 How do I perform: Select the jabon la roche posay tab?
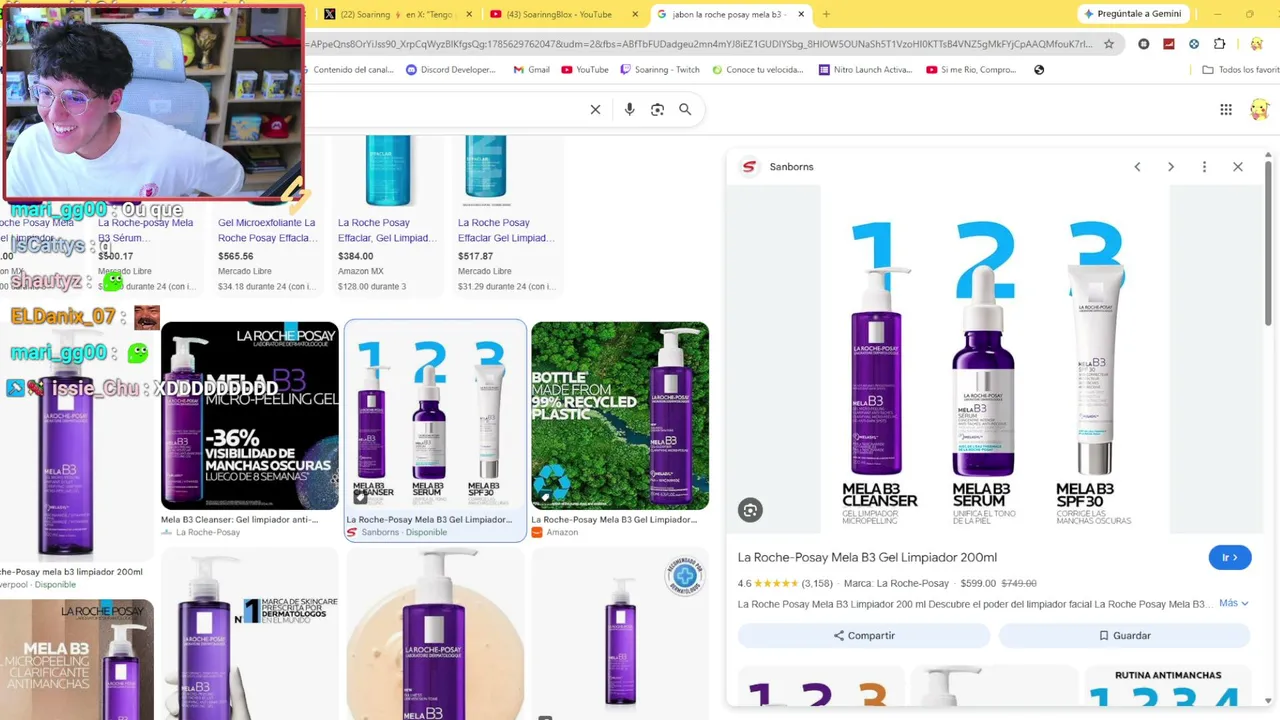731,14
